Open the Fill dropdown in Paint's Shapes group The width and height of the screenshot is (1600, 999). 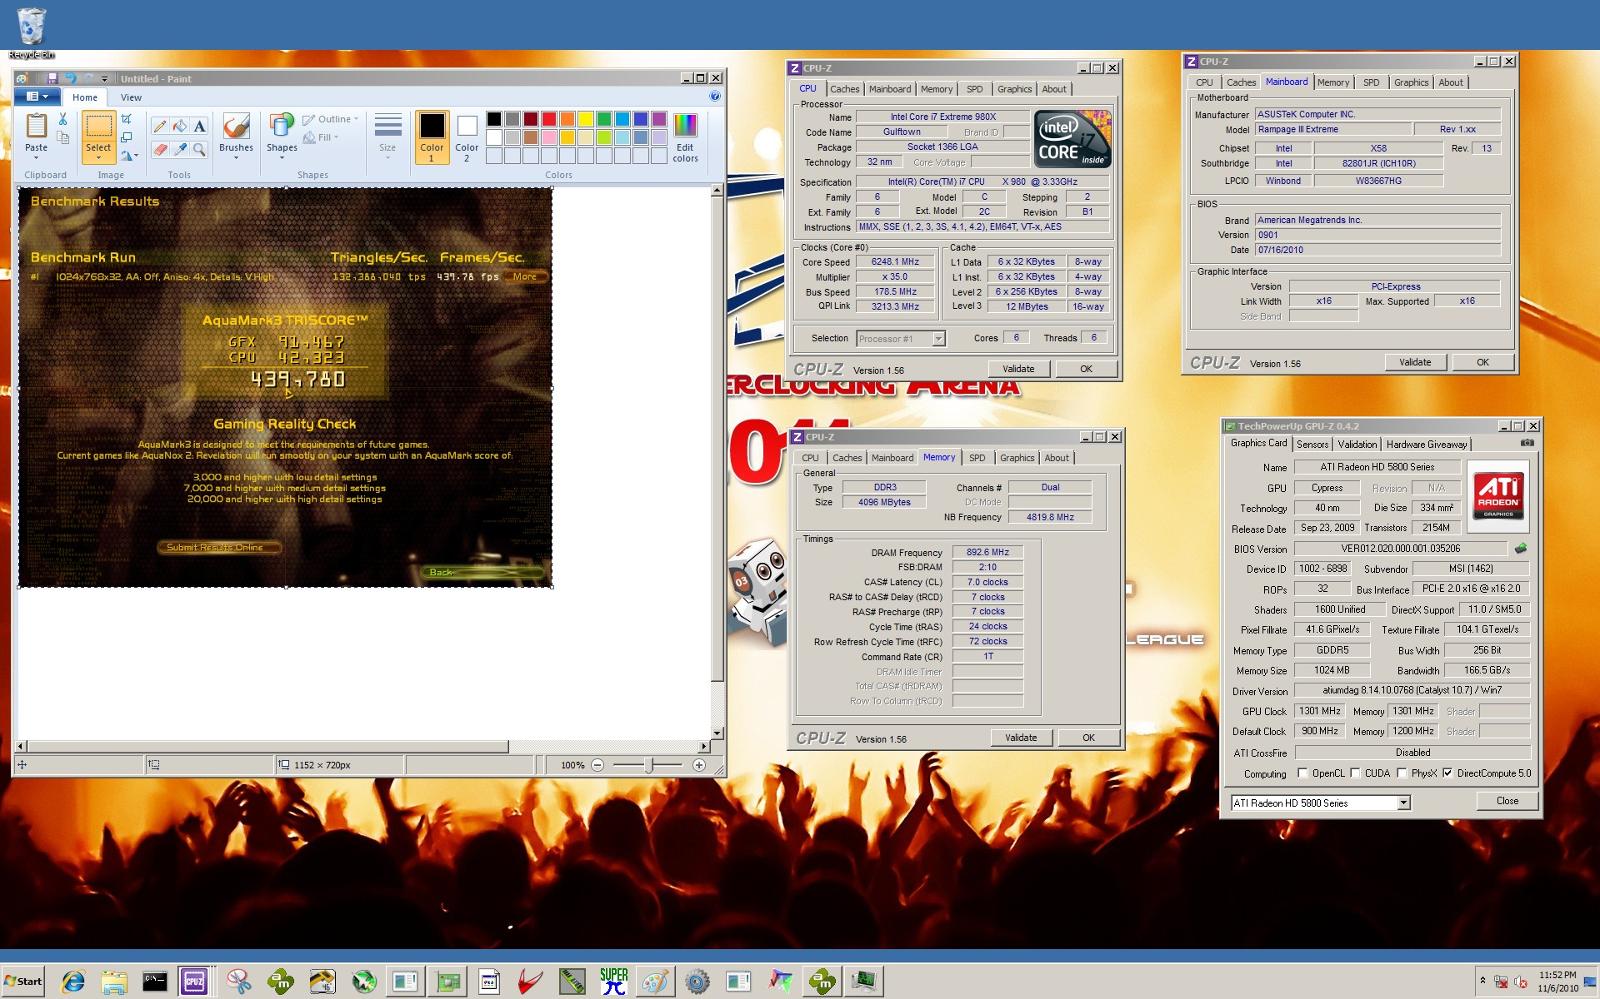pyautogui.click(x=321, y=138)
